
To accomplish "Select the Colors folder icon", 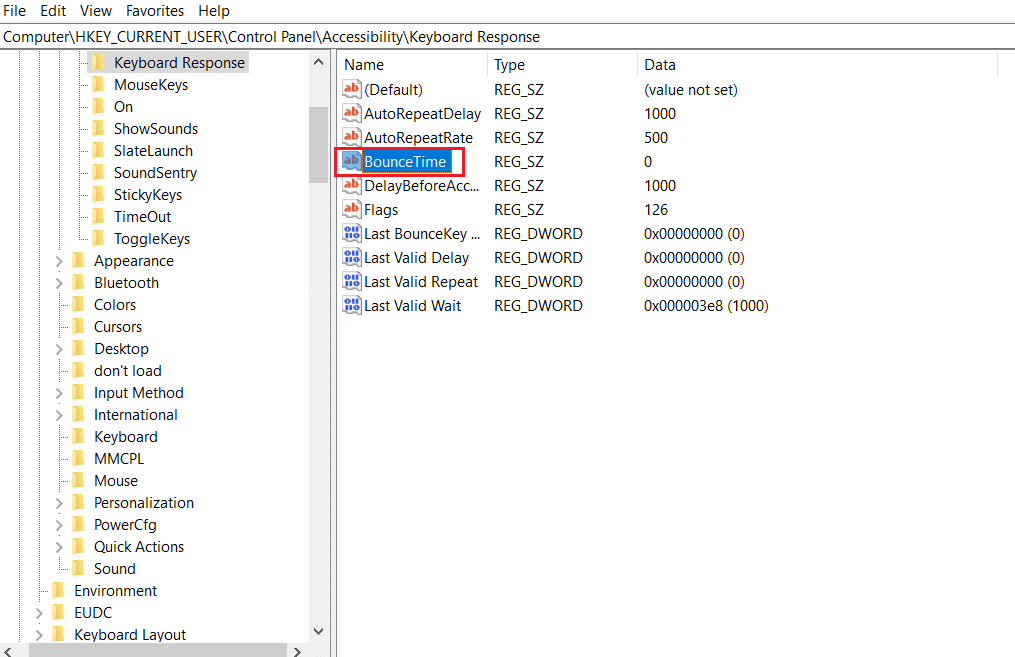I will 78,304.
